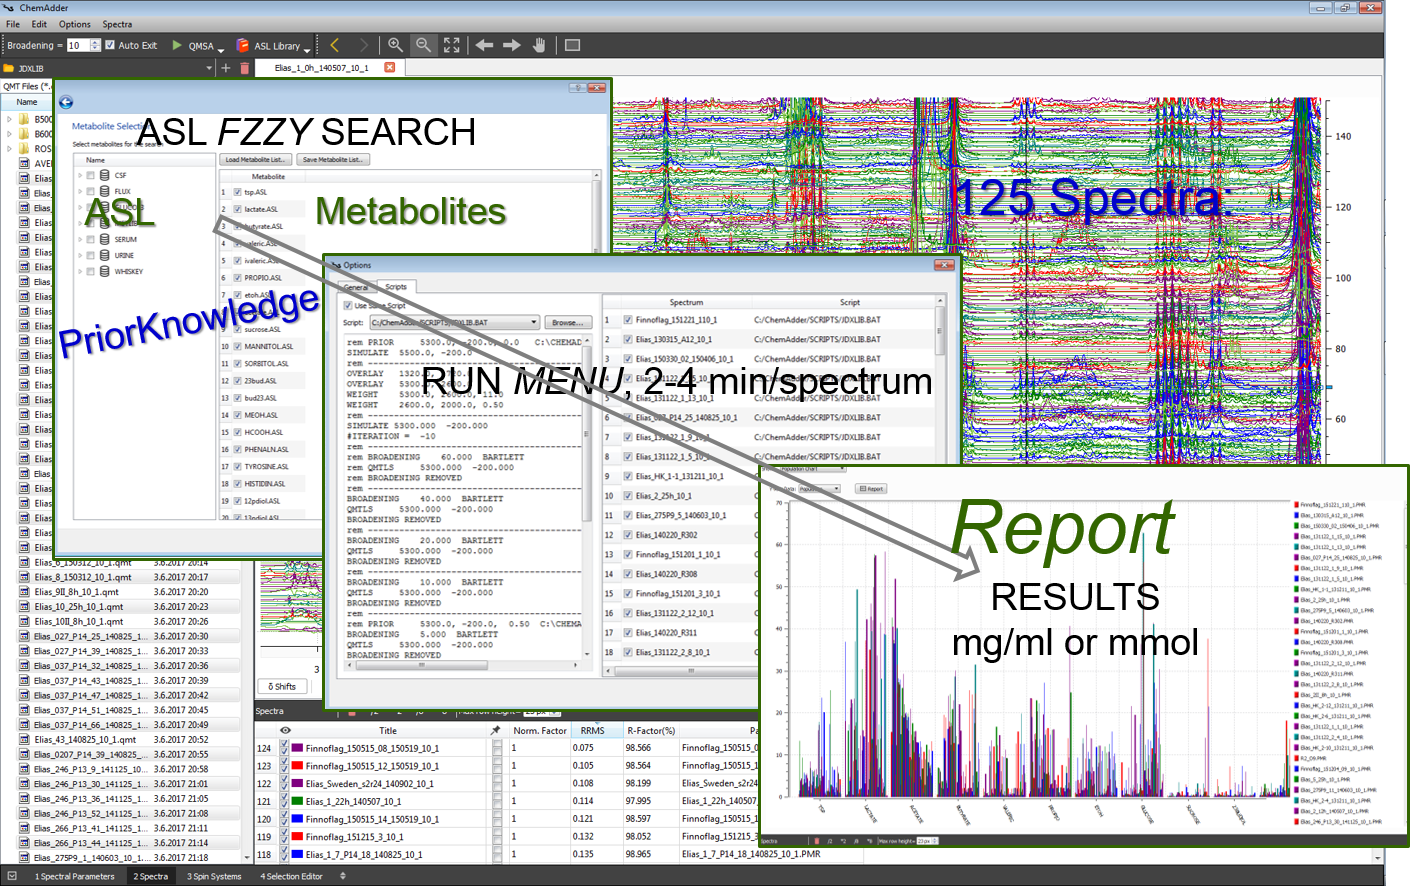This screenshot has width=1410, height=886.
Task: Add a folder with the plus icon
Action: pyautogui.click(x=226, y=68)
